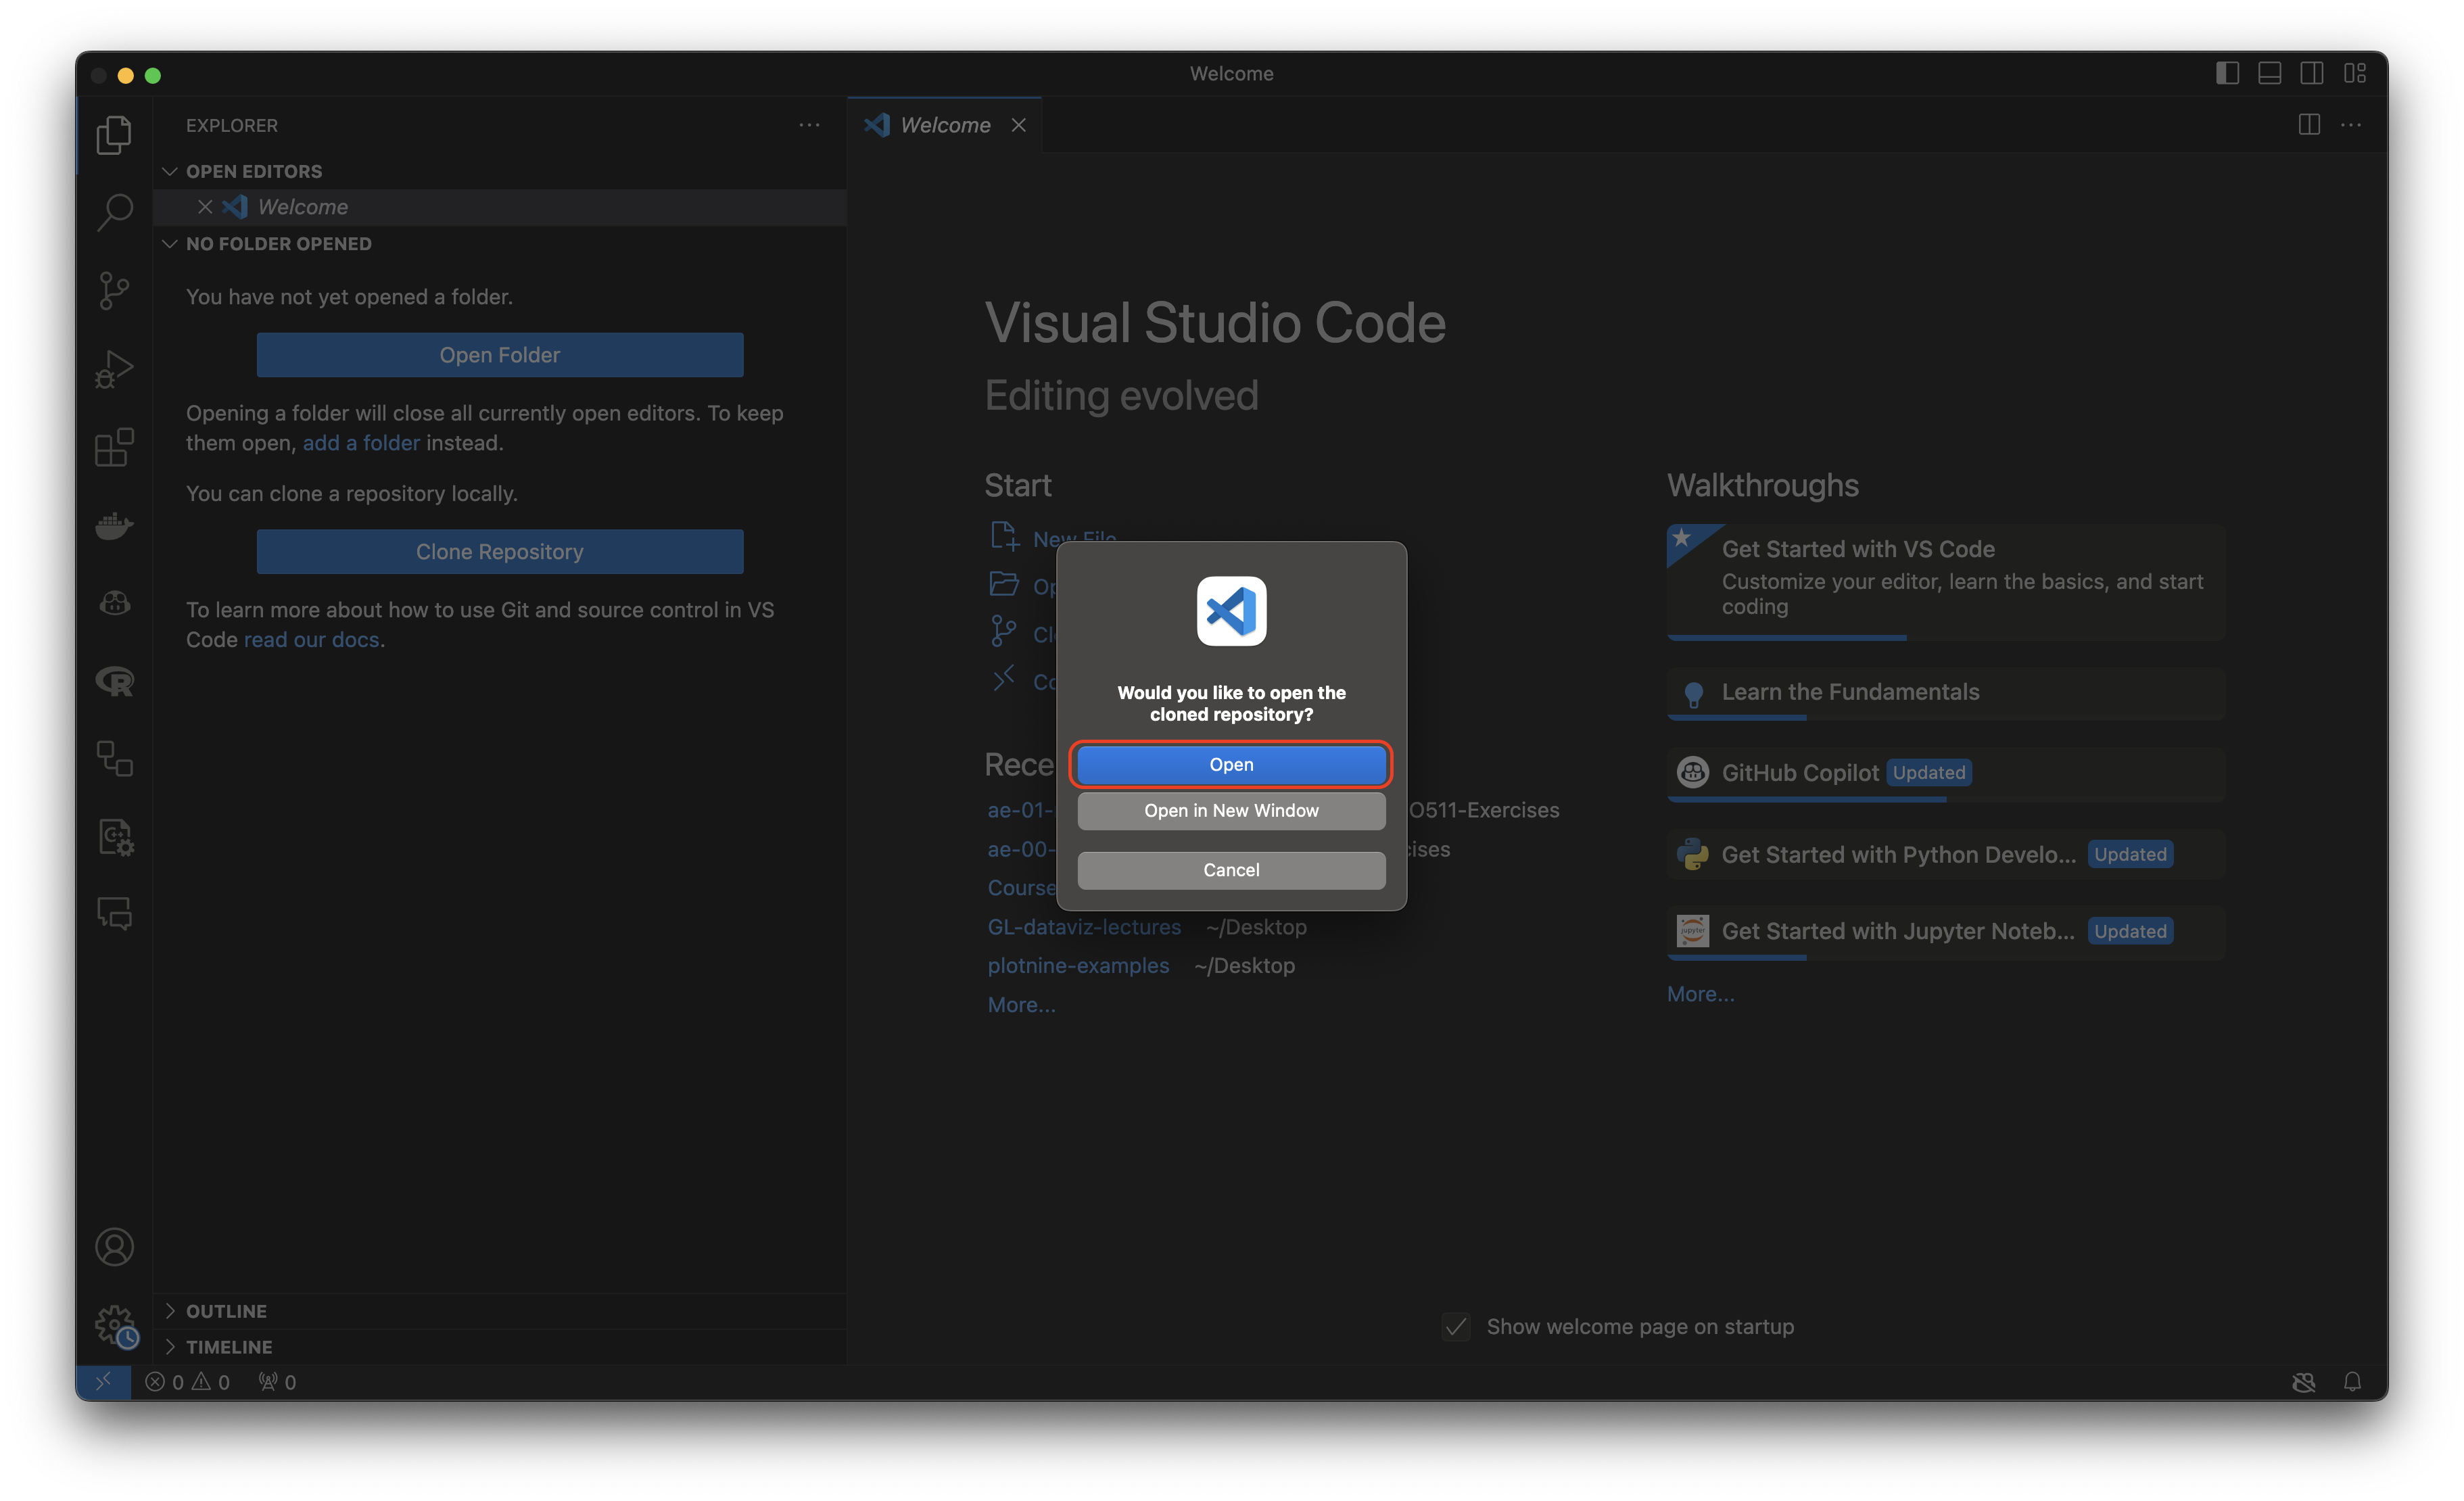Toggle the bottom panel visibility
The height and width of the screenshot is (1501, 2464).
pyautogui.click(x=2269, y=73)
